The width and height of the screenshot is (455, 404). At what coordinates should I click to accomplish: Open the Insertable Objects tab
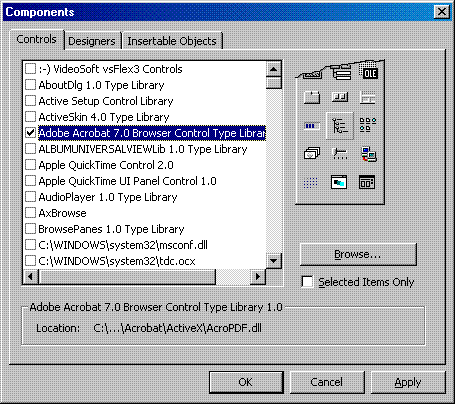172,41
